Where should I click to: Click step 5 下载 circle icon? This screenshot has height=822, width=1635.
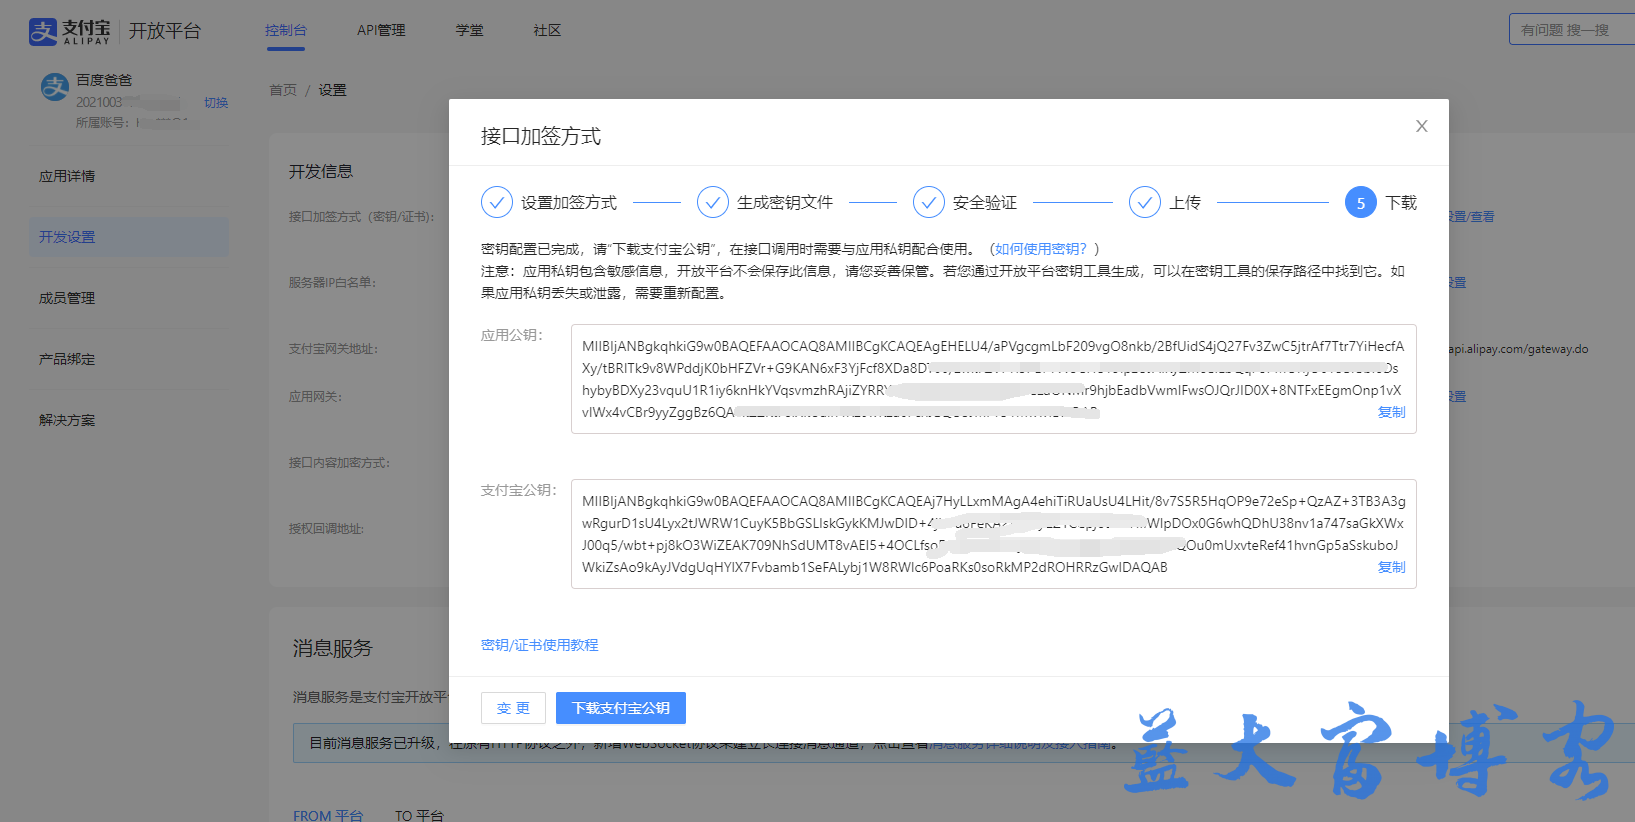[x=1361, y=202]
